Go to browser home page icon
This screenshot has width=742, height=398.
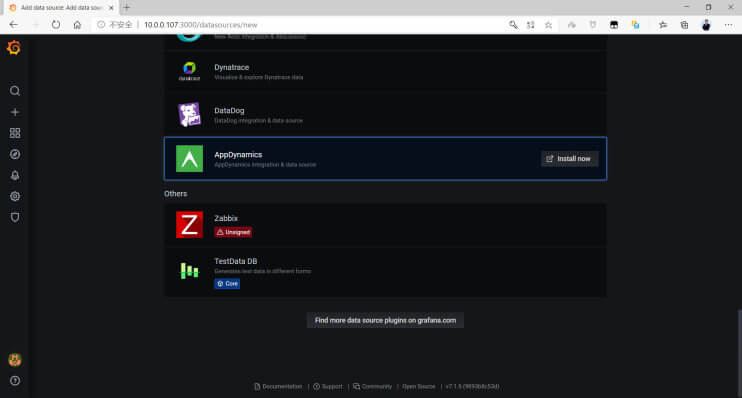(x=77, y=25)
